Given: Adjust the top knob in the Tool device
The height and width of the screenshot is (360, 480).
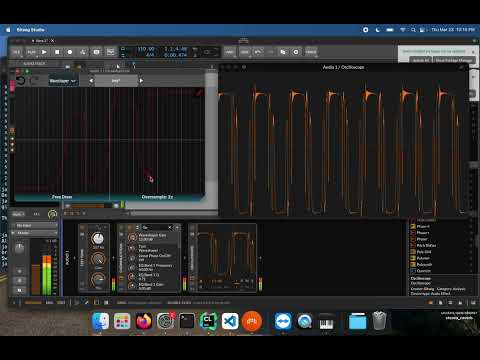Looking at the screenshot, I should click(98, 239).
